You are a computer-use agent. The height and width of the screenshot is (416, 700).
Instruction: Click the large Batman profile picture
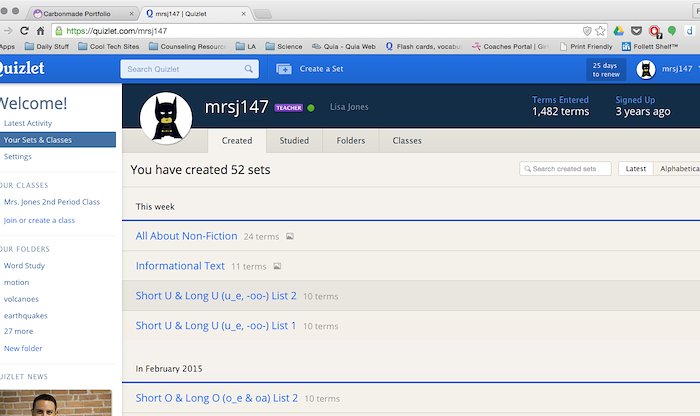(x=166, y=118)
